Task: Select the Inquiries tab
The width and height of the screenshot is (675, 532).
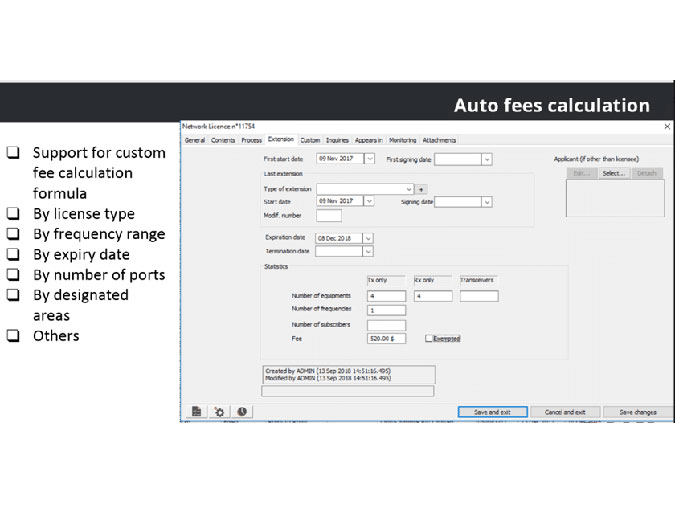Action: [337, 140]
